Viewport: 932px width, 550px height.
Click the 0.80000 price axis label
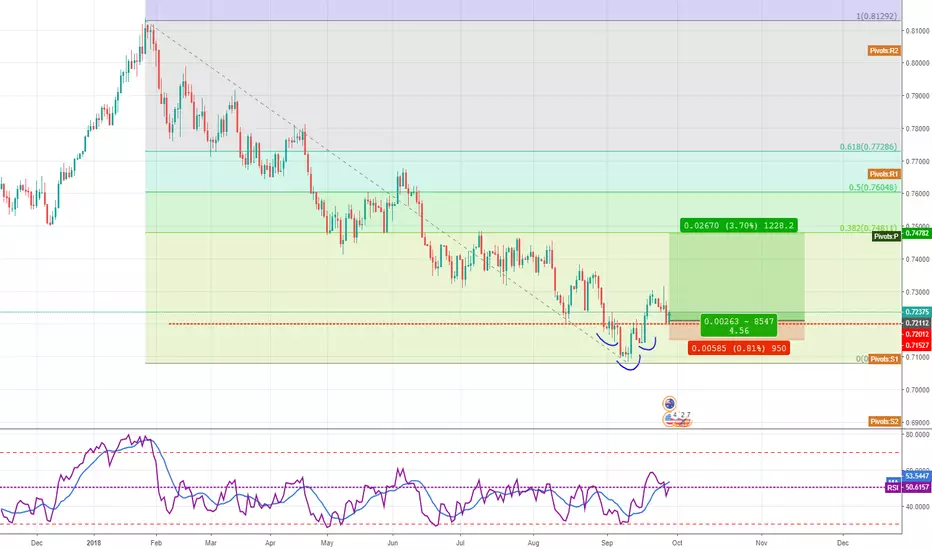[917, 63]
